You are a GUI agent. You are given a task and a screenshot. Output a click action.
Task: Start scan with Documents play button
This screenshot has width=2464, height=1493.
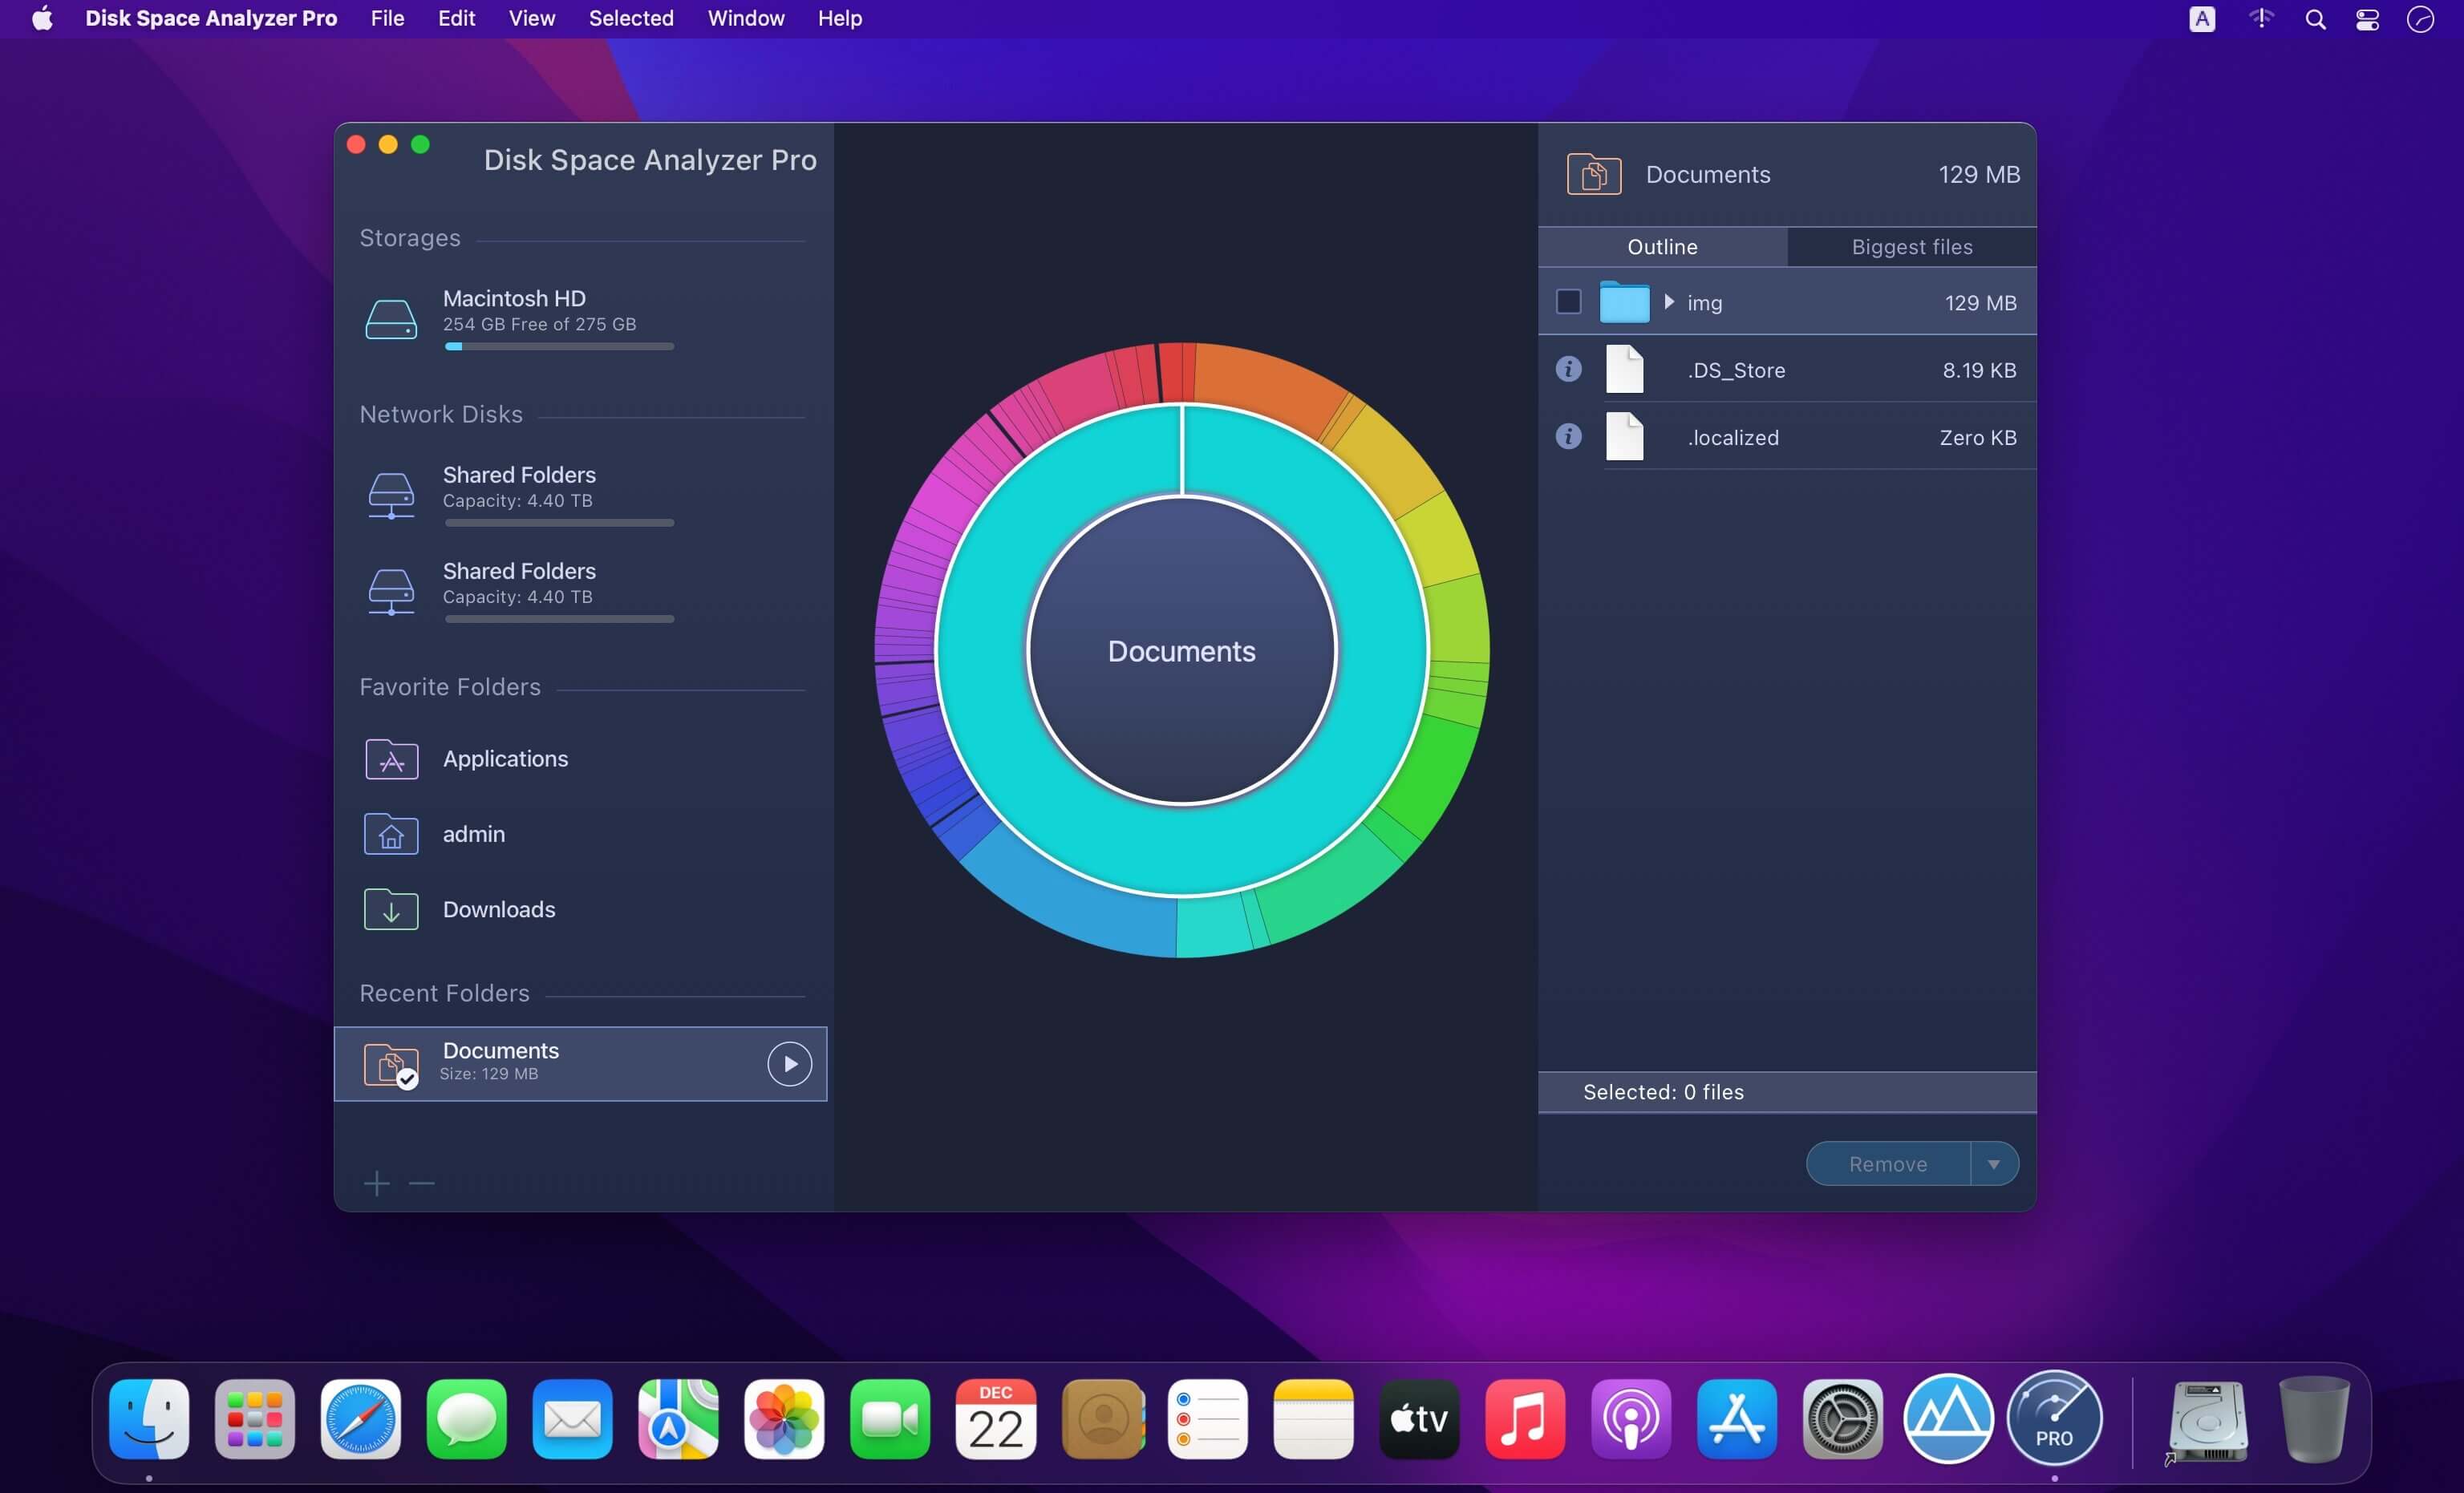pos(789,1064)
